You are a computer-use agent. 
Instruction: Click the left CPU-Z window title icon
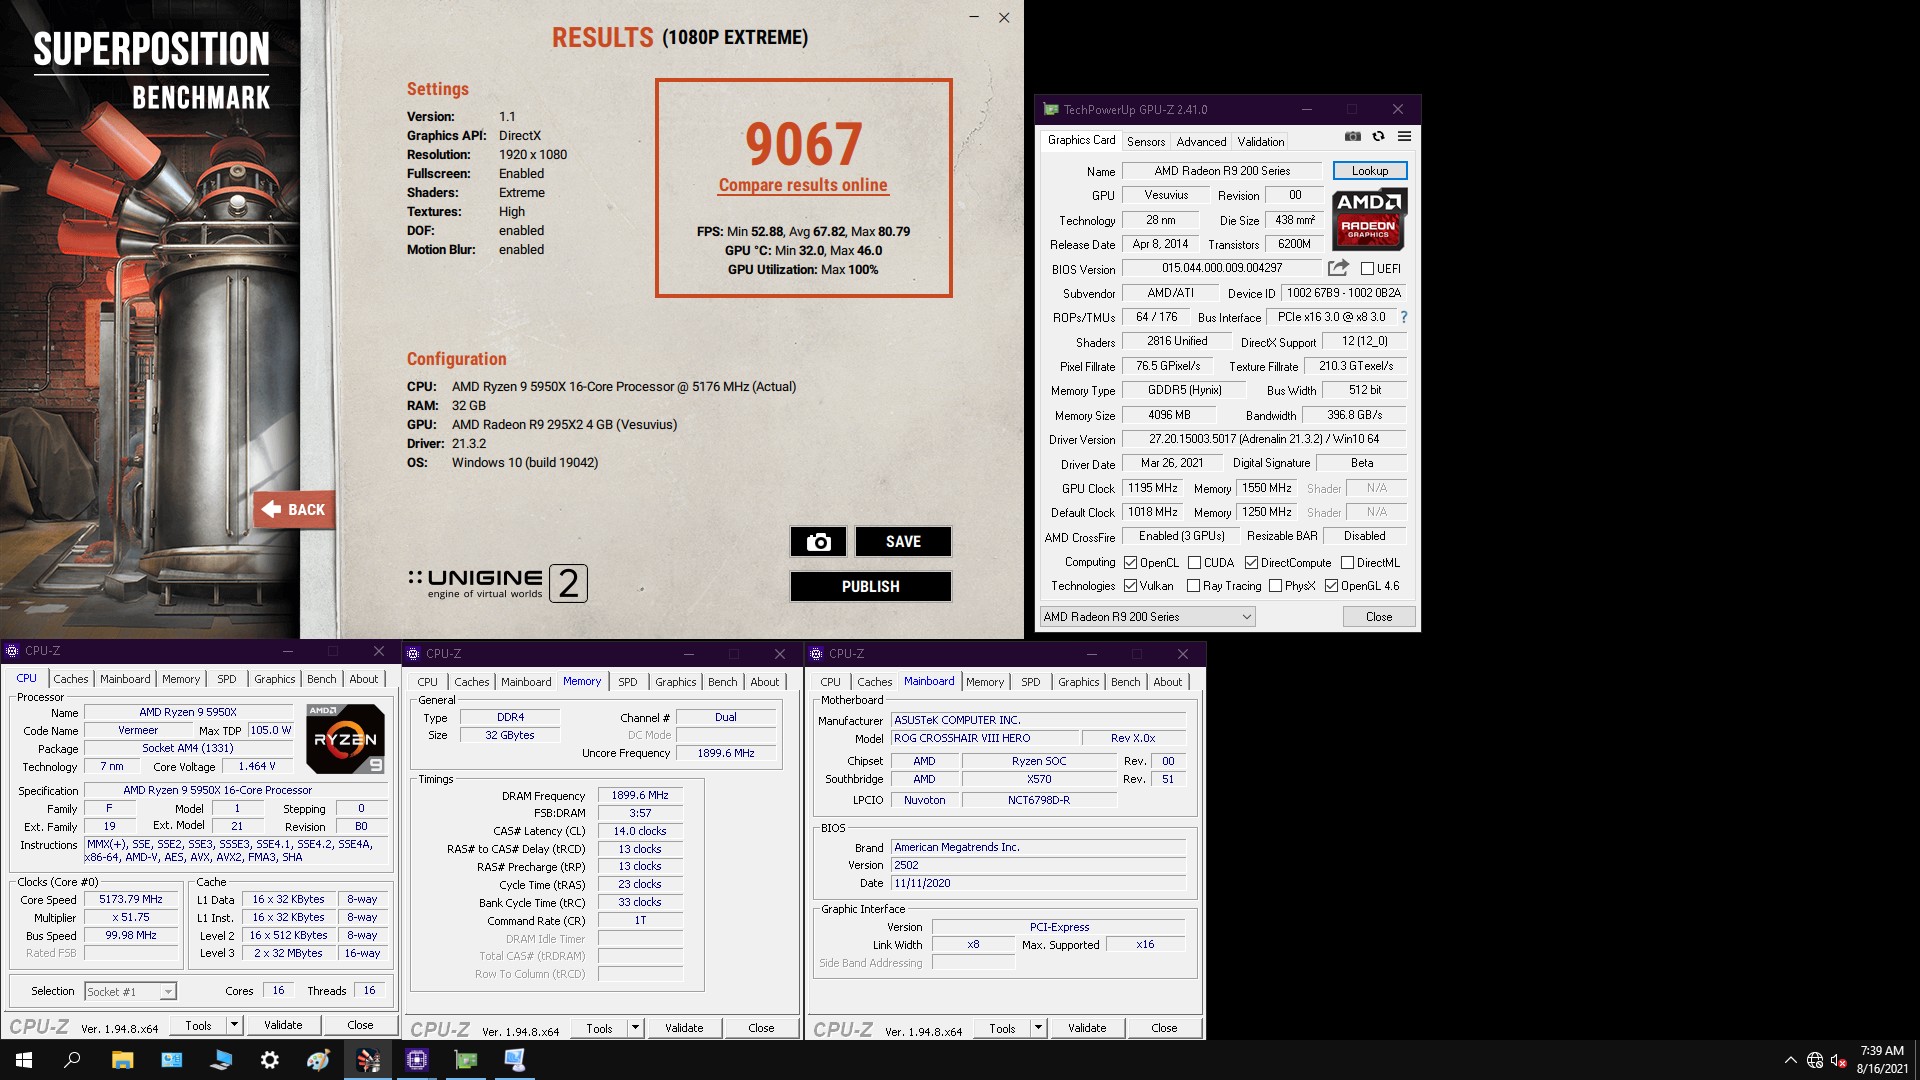pos(12,651)
